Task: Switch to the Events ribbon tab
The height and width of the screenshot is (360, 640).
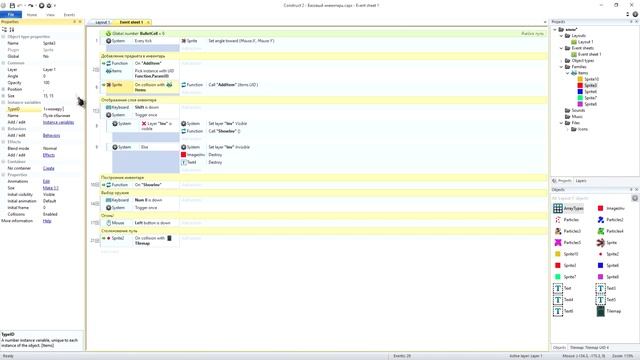Action: 69,15
